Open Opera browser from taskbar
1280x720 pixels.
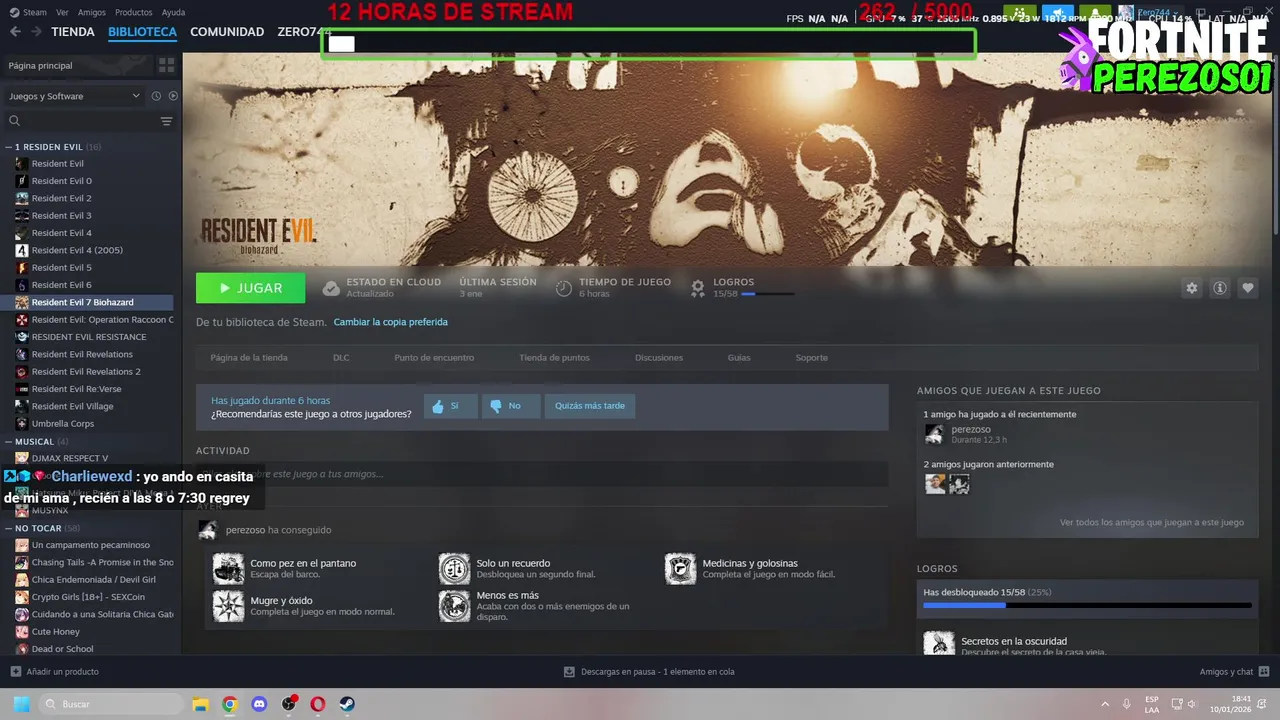click(318, 704)
